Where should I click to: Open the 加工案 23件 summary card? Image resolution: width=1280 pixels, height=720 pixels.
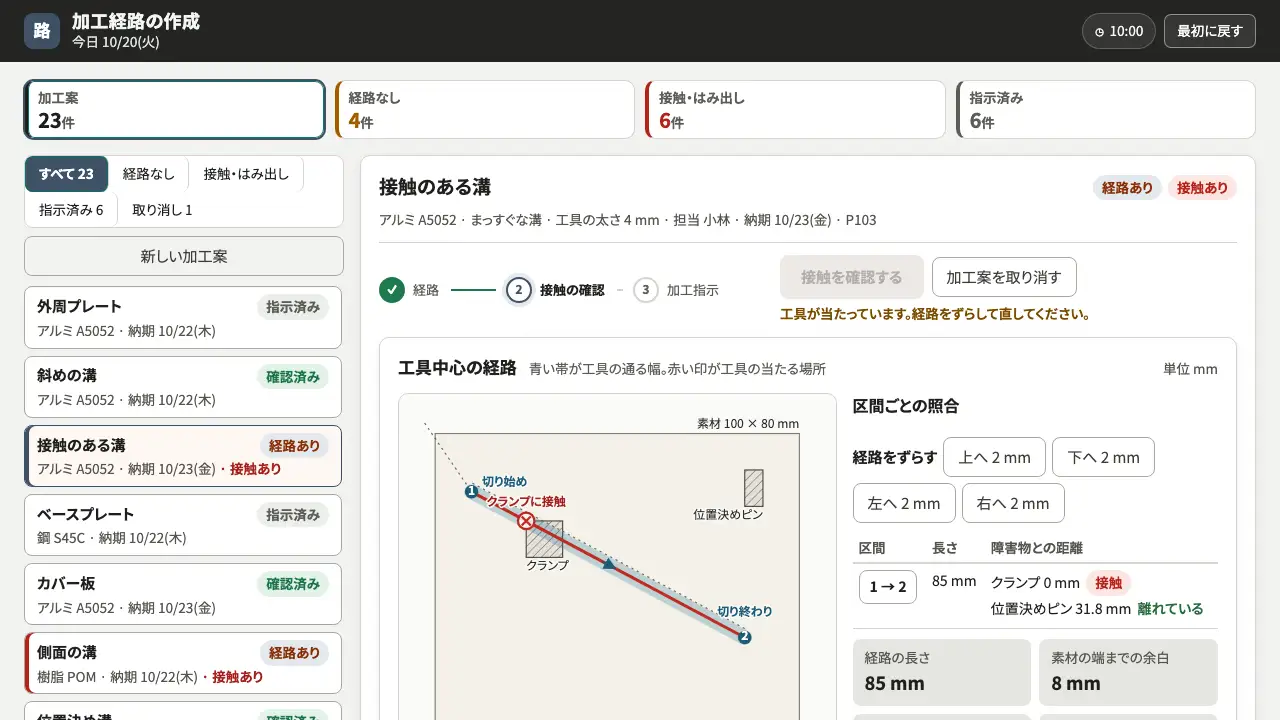[175, 109]
